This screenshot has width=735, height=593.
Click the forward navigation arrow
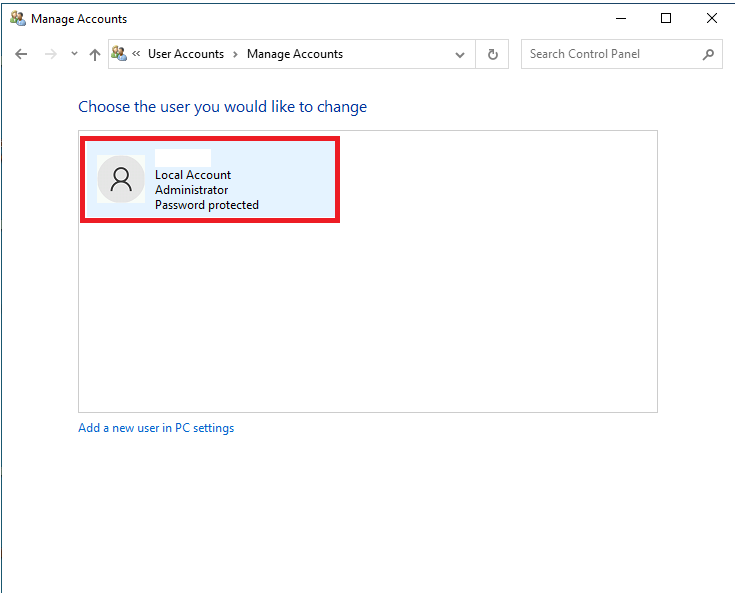click(51, 54)
